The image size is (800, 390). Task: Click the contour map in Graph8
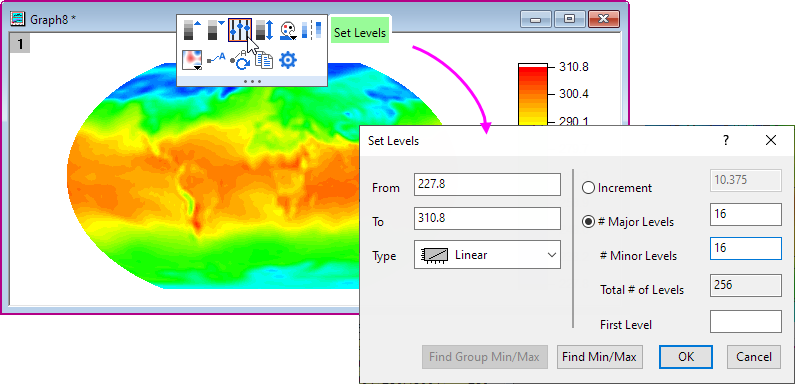(214, 176)
